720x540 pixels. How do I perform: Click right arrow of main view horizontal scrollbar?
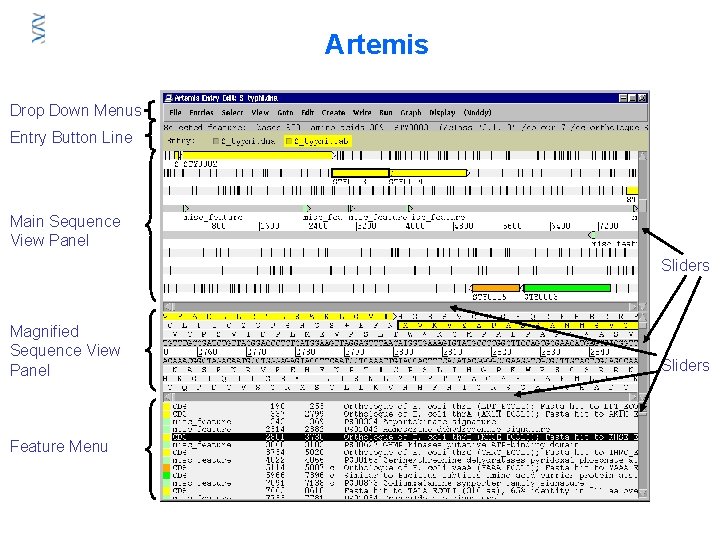click(x=633, y=306)
